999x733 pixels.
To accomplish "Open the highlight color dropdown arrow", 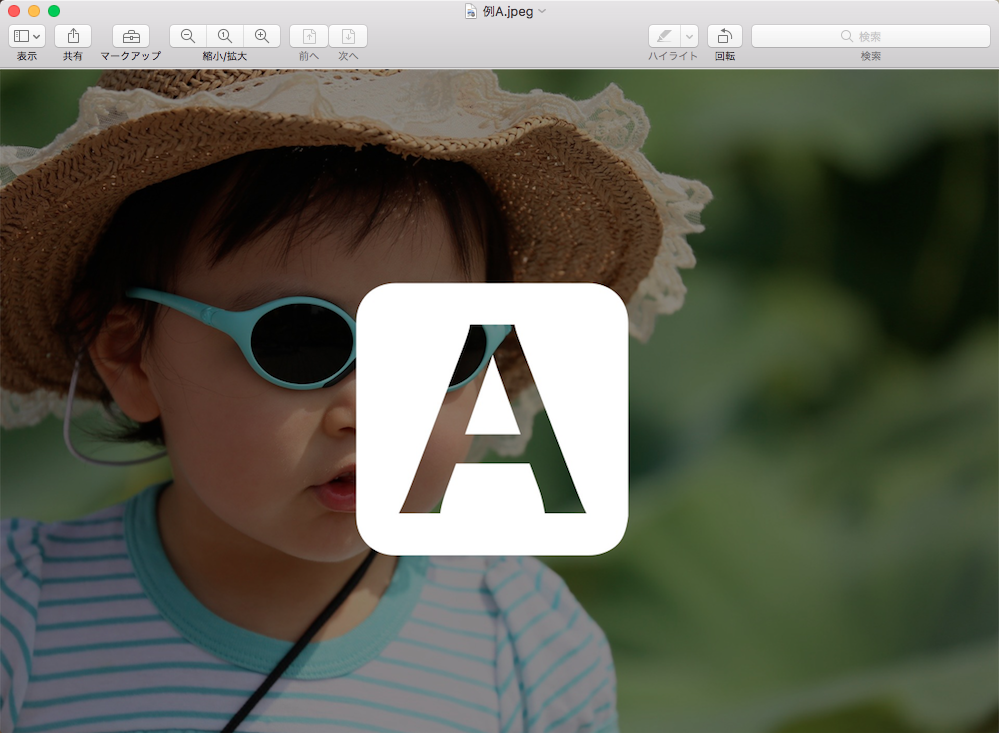I will pos(689,36).
